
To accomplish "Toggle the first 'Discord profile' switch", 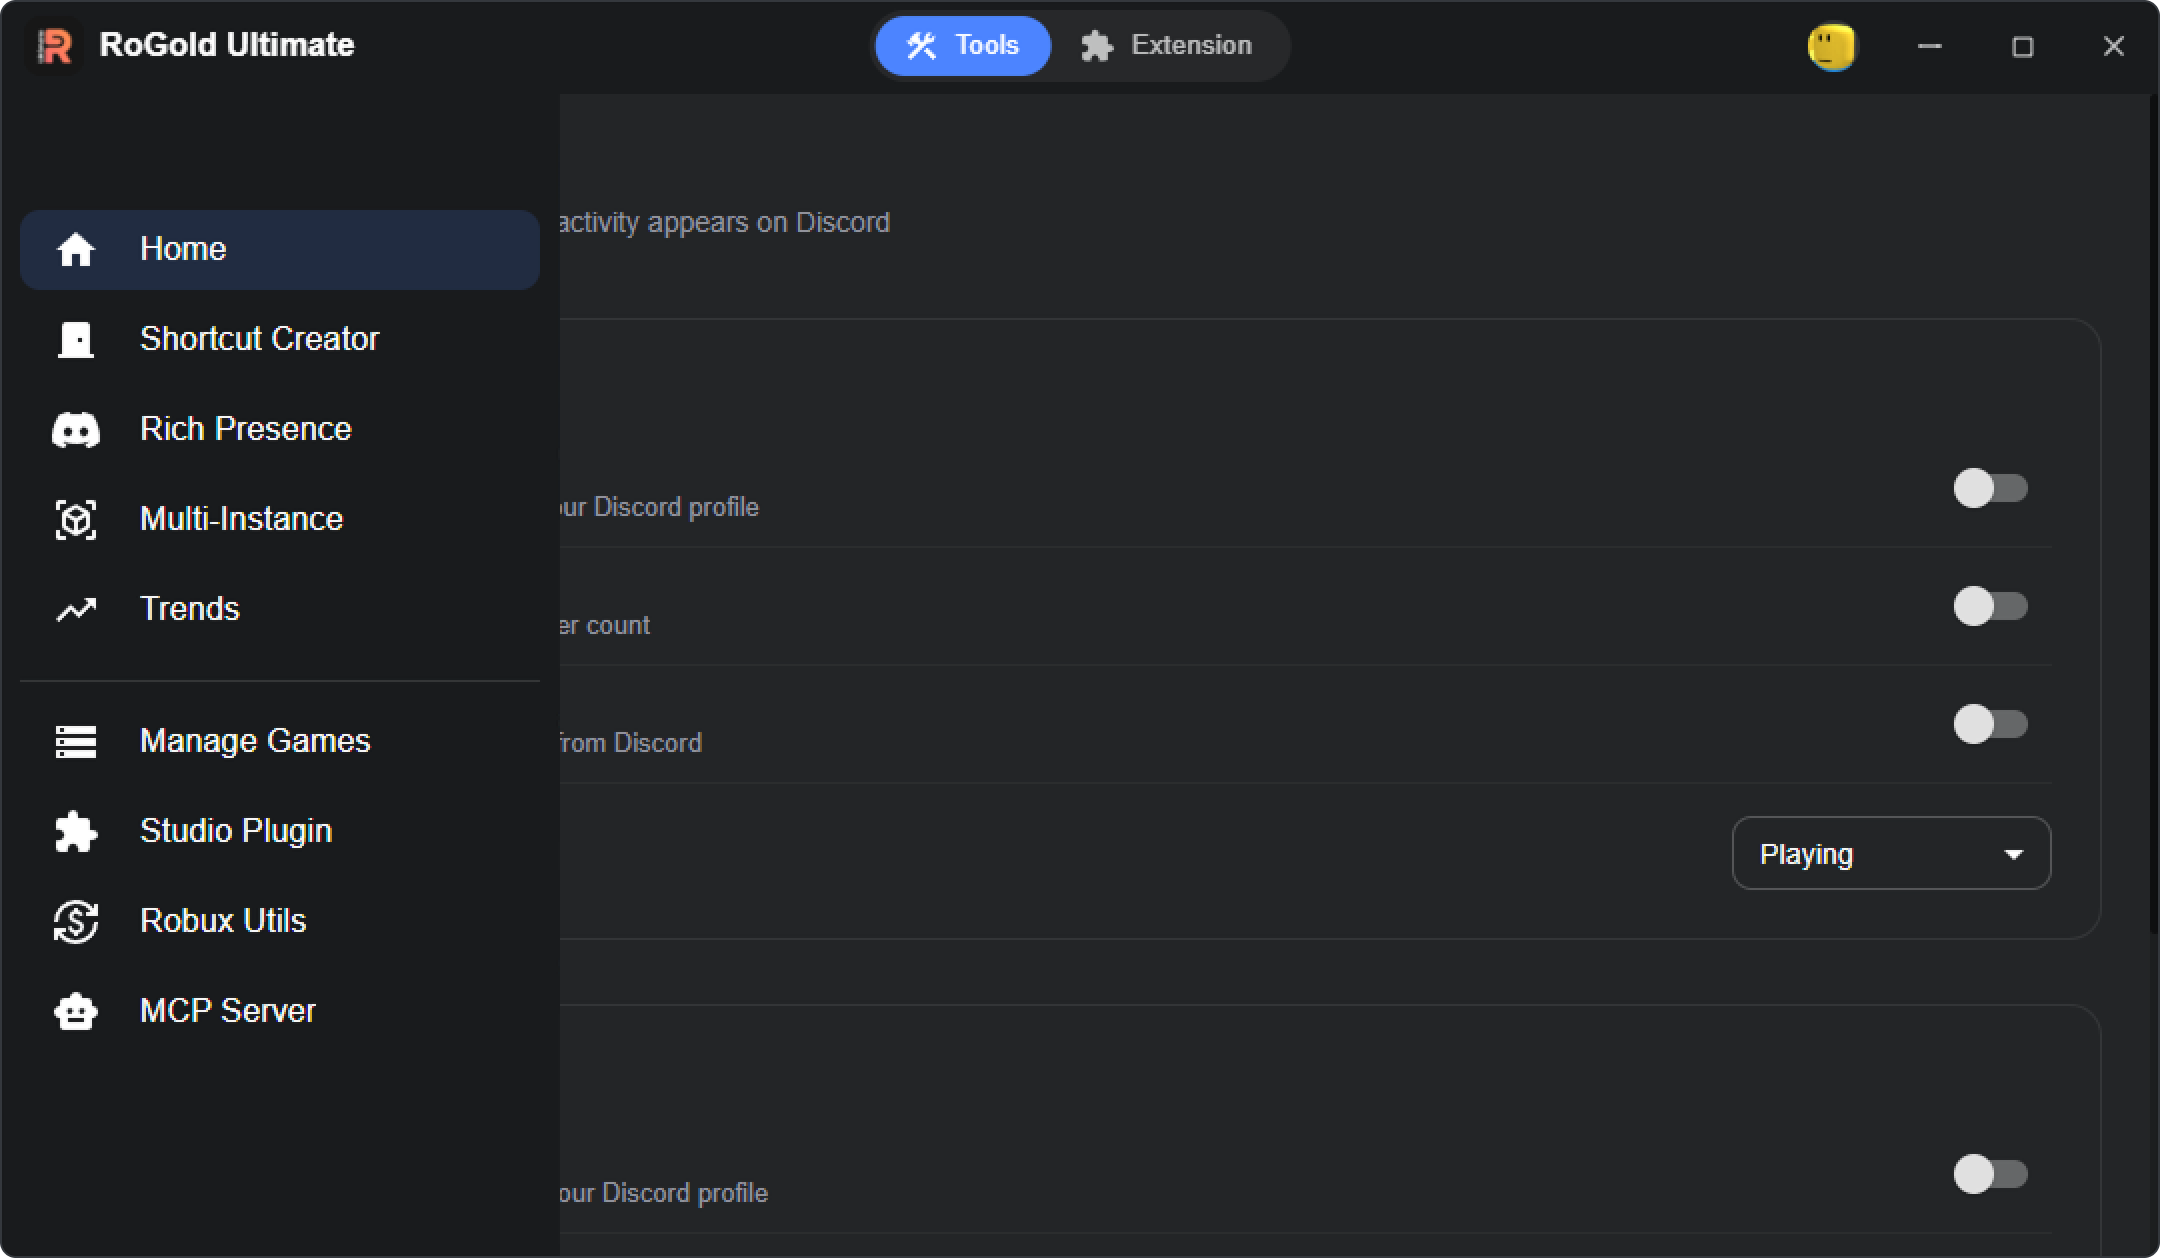I will 1990,488.
